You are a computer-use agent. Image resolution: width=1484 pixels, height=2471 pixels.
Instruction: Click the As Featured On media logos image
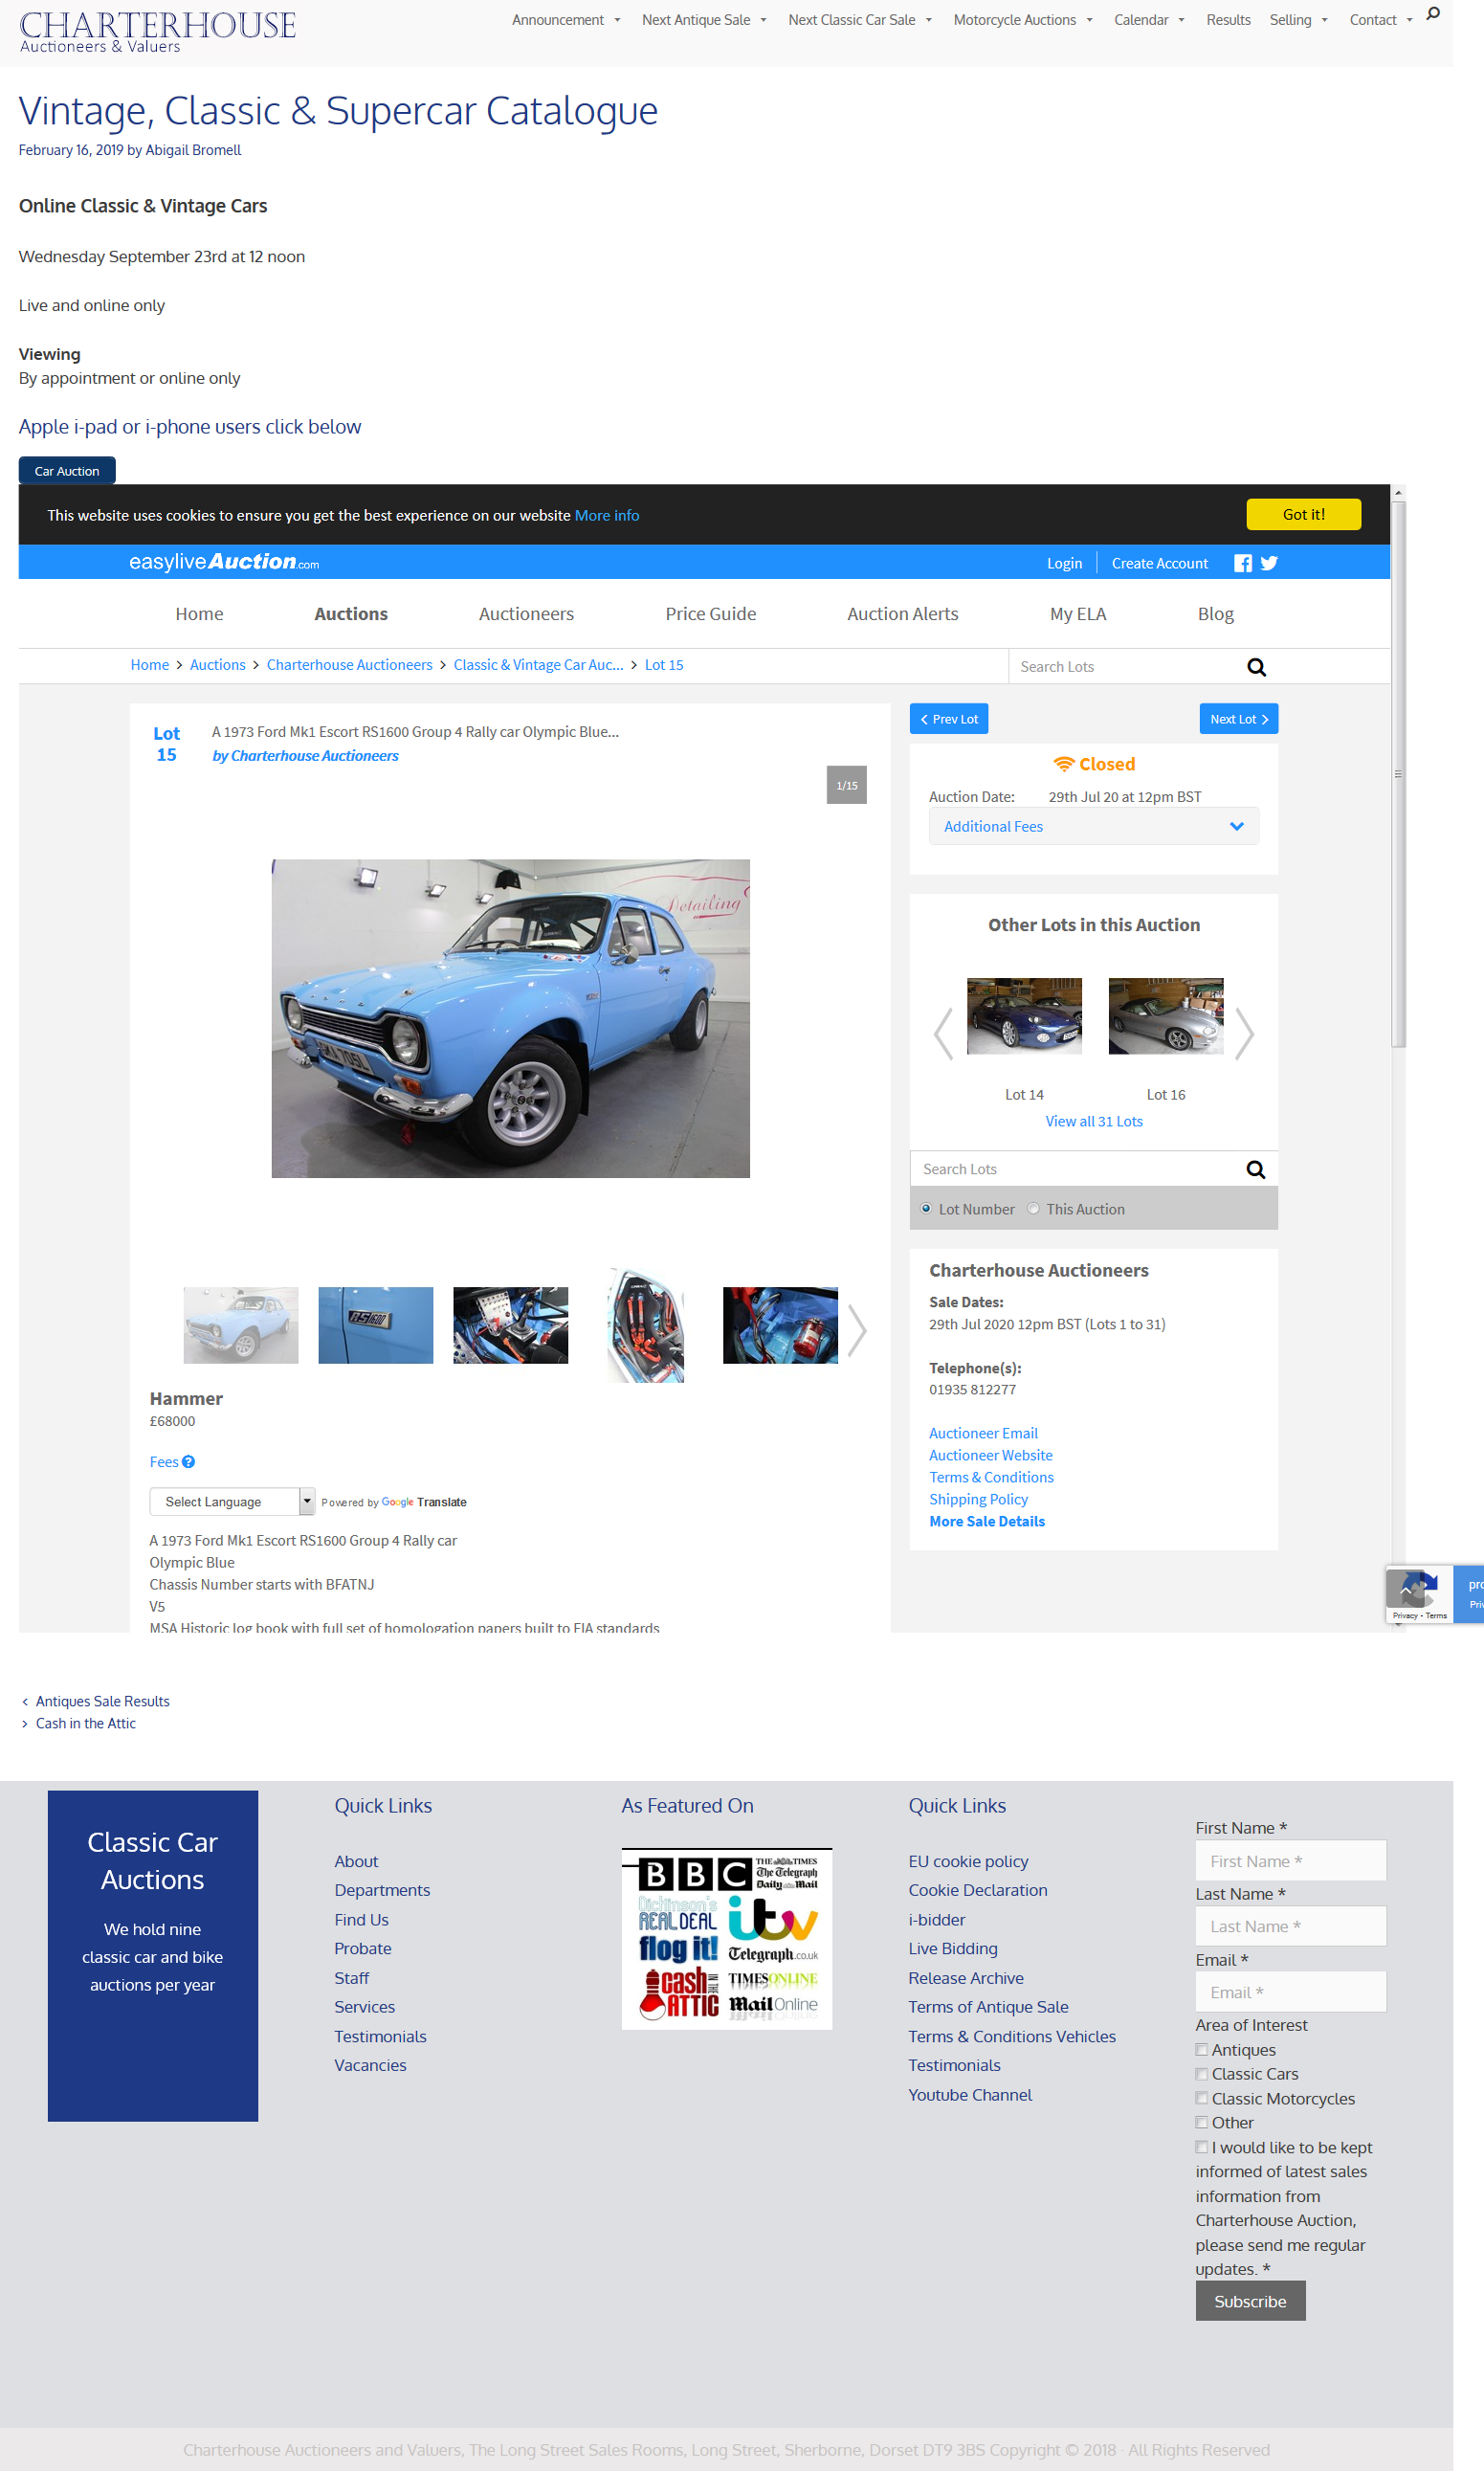point(727,1939)
